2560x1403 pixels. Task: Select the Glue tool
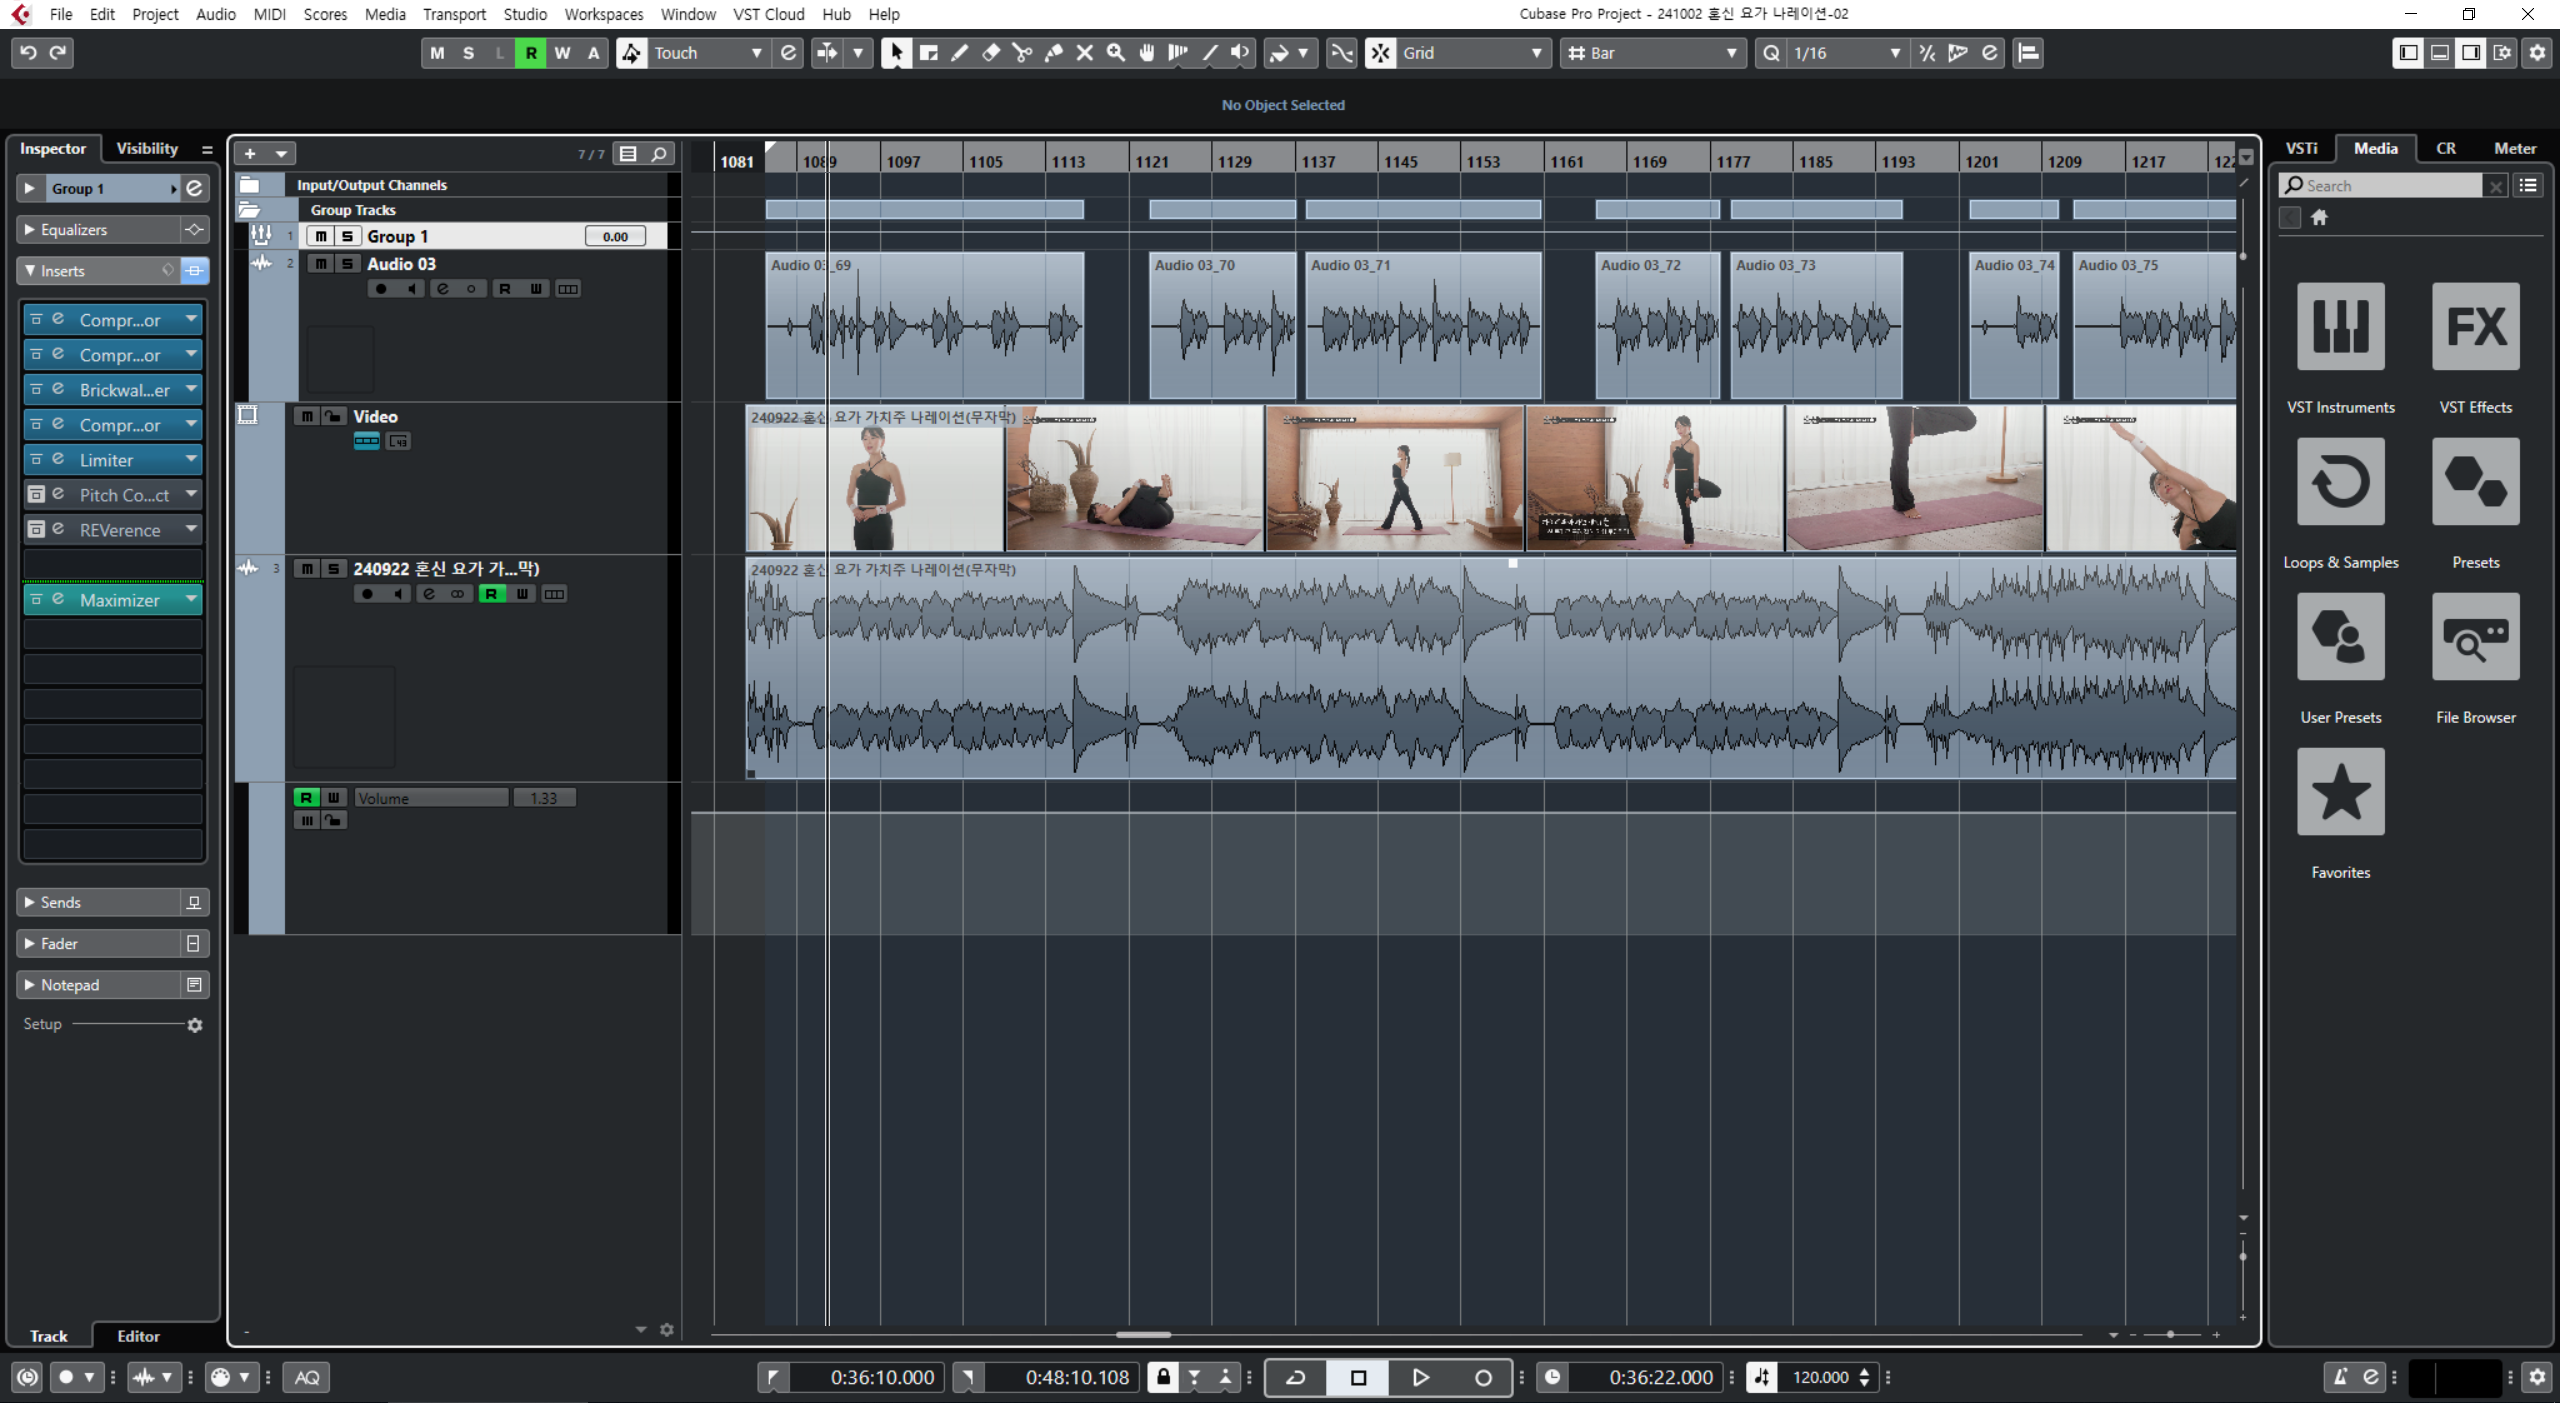1053,53
